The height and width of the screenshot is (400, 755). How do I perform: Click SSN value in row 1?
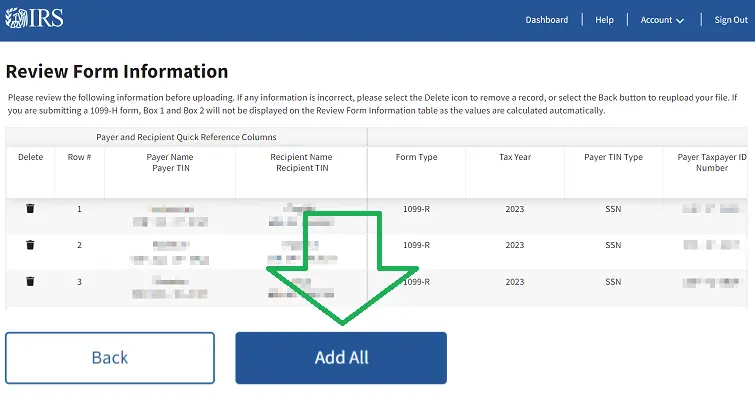point(613,209)
